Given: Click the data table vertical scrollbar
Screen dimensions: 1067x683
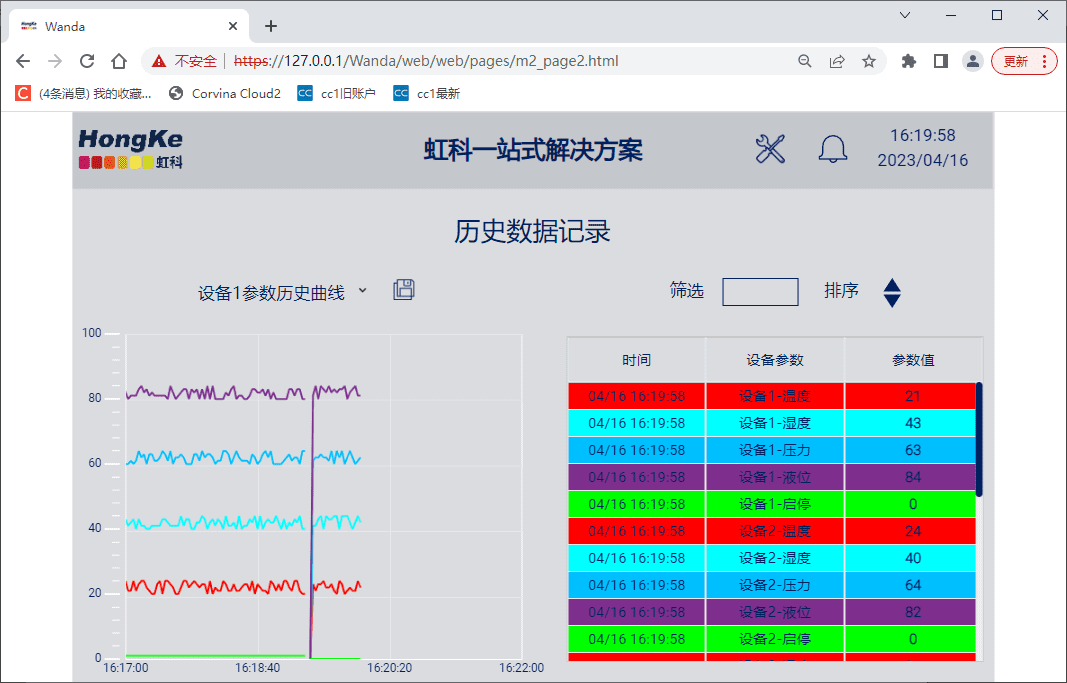Looking at the screenshot, I should tap(979, 439).
